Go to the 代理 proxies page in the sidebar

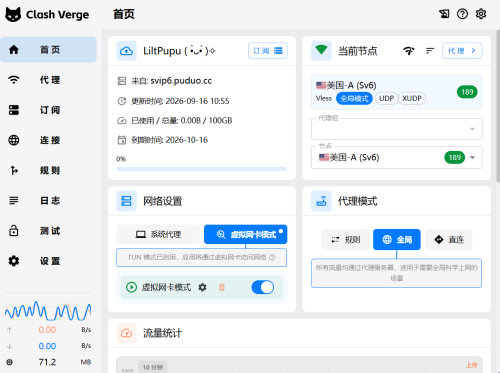tap(48, 80)
